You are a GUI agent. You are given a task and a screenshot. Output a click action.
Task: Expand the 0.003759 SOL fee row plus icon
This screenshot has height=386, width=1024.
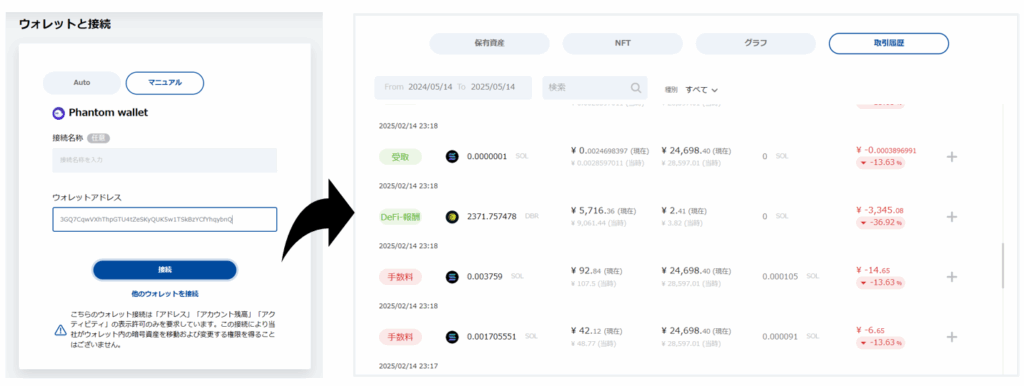pyautogui.click(x=952, y=277)
